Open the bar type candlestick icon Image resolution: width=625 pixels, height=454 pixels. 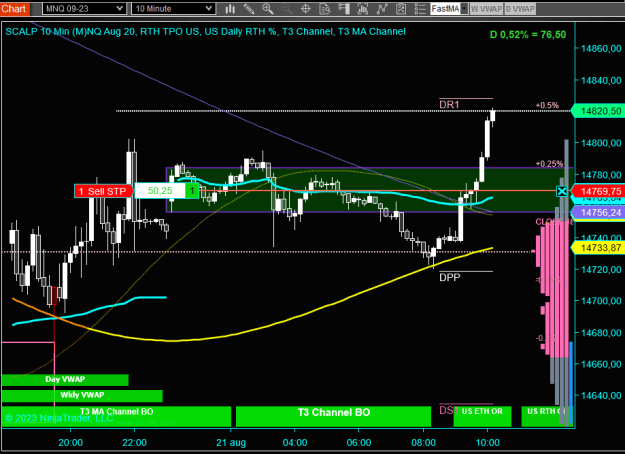click(x=230, y=9)
